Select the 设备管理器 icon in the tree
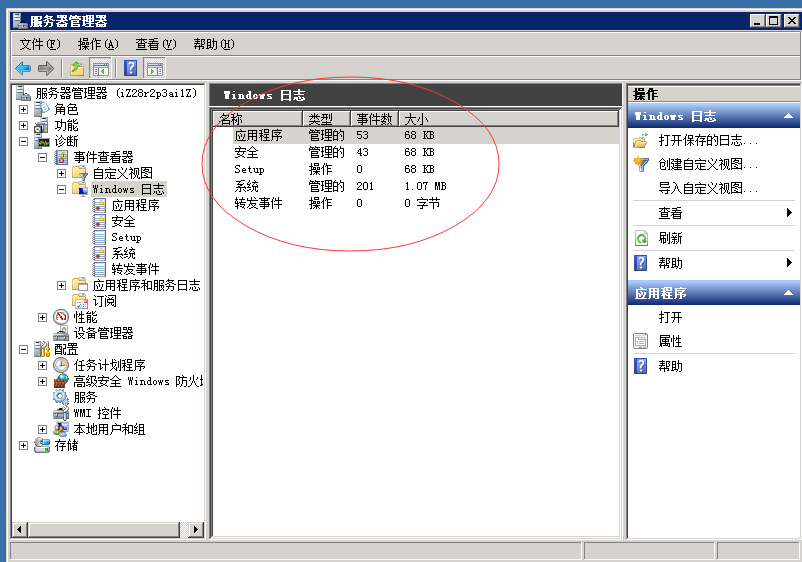Viewport: 802px width, 562px height. pos(61,333)
